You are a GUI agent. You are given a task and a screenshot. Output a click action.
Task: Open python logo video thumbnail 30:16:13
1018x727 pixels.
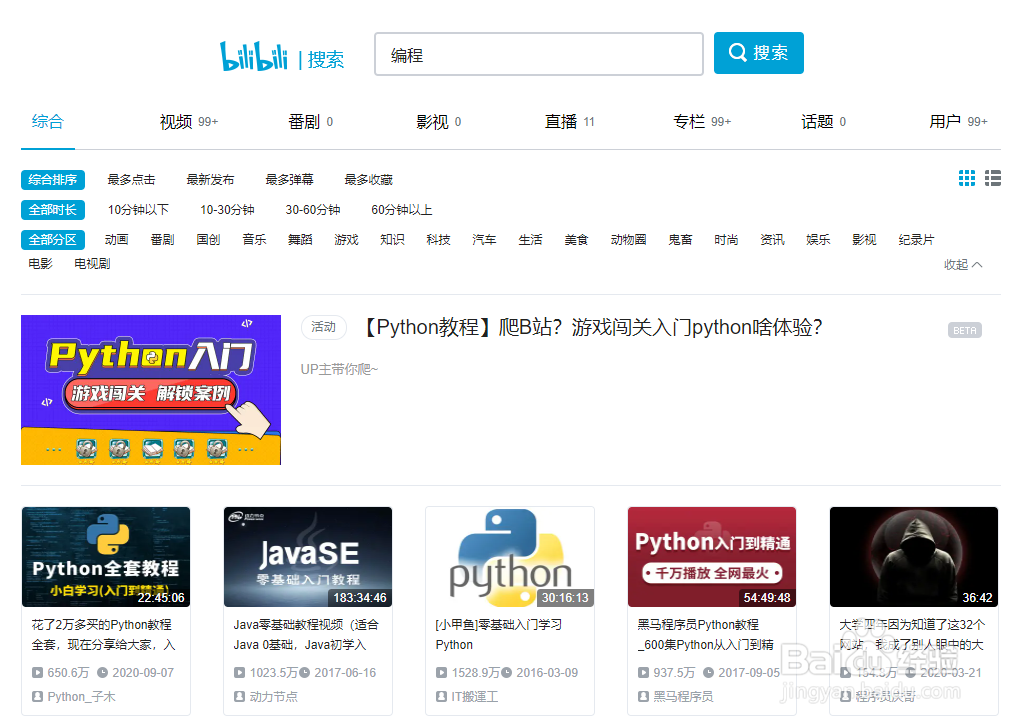tap(510, 557)
